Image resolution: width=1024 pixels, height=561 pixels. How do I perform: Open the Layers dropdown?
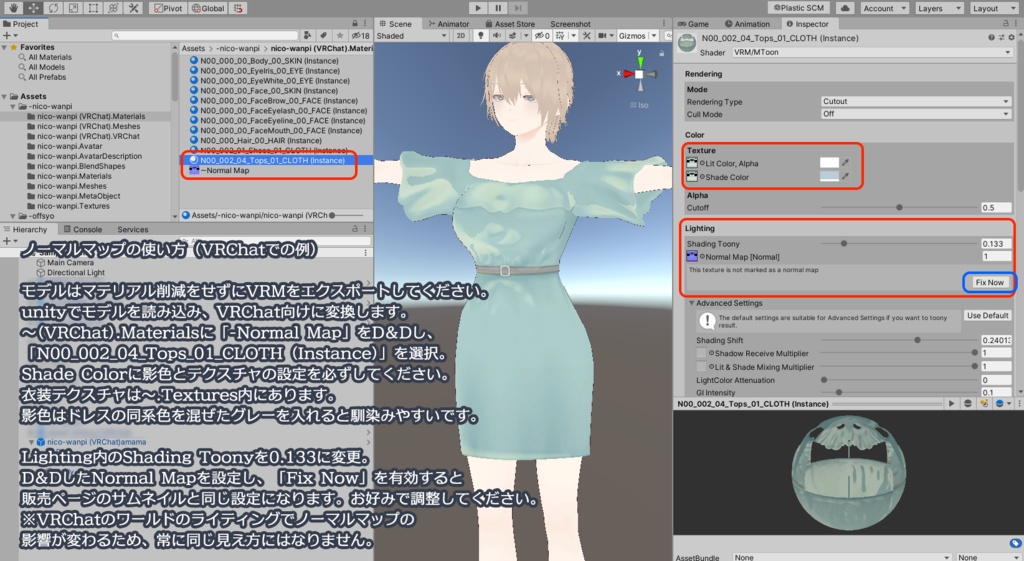pos(938,8)
